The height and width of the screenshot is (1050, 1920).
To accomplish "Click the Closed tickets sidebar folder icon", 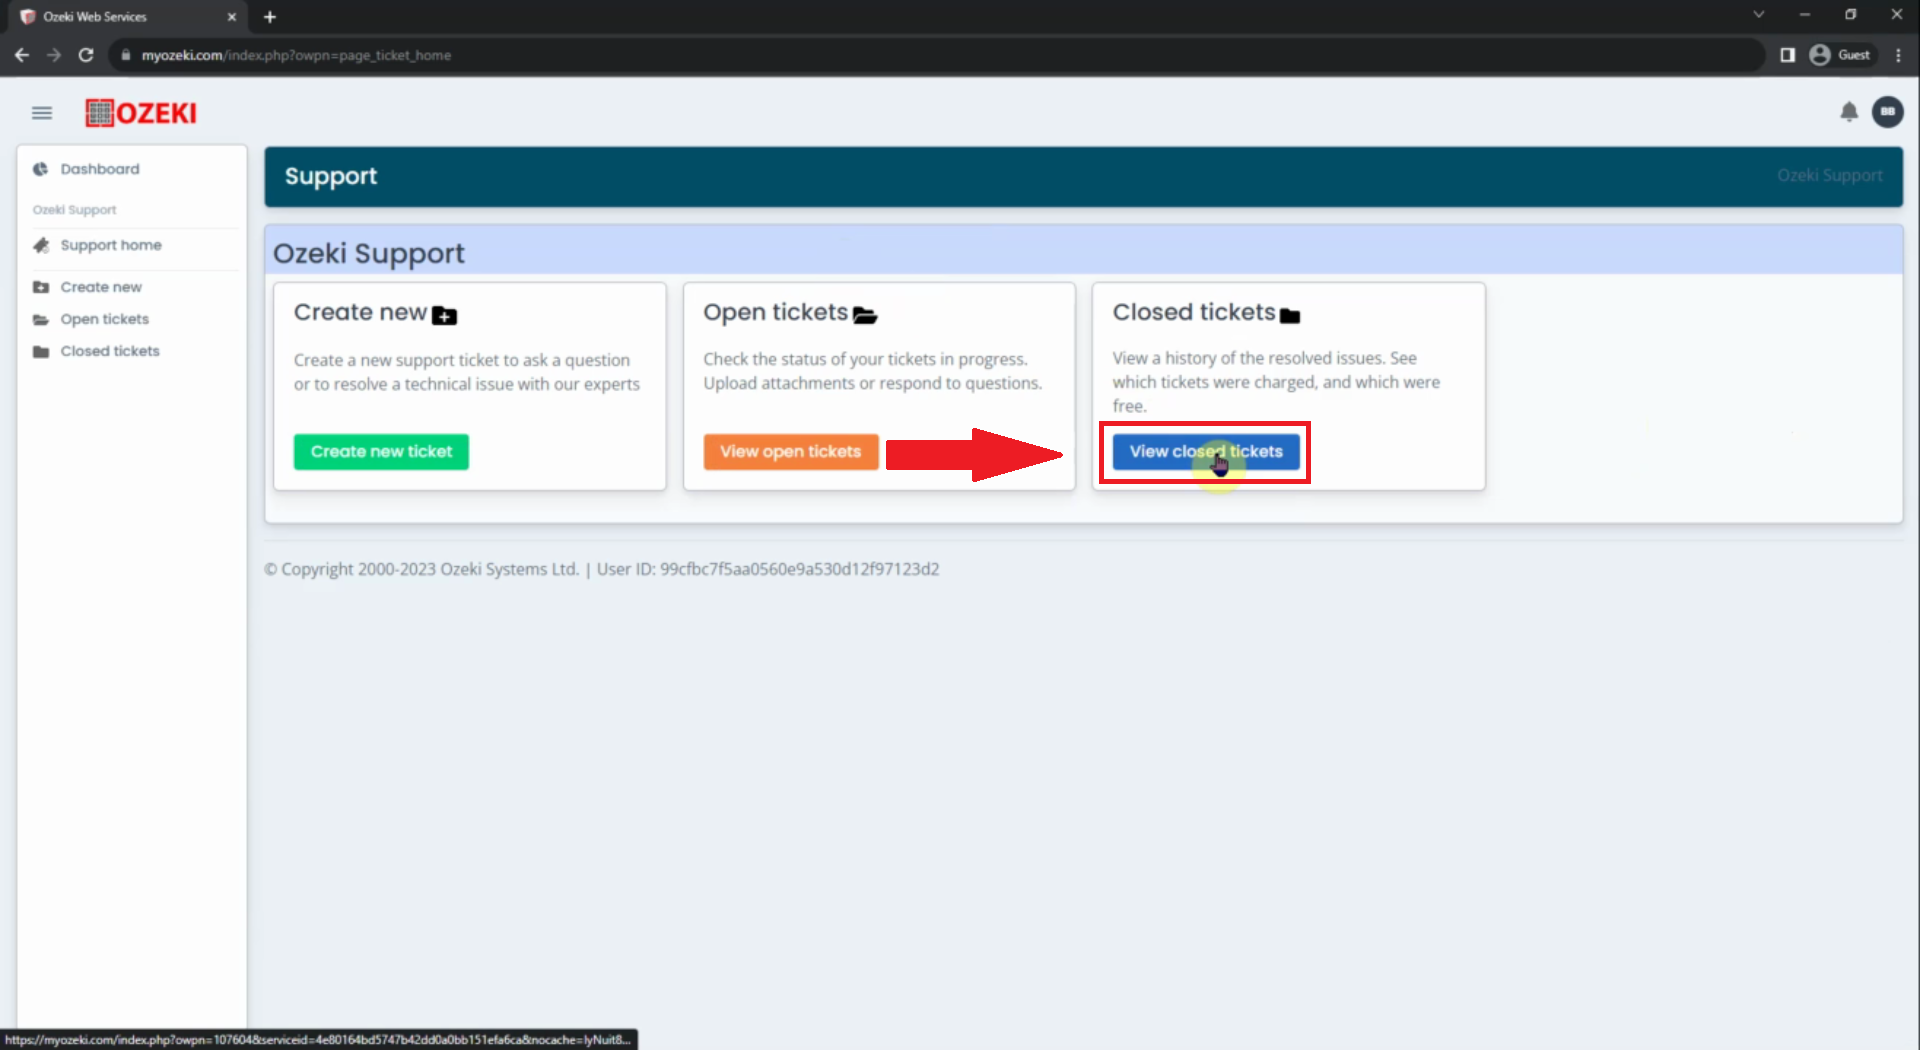I will 41,351.
